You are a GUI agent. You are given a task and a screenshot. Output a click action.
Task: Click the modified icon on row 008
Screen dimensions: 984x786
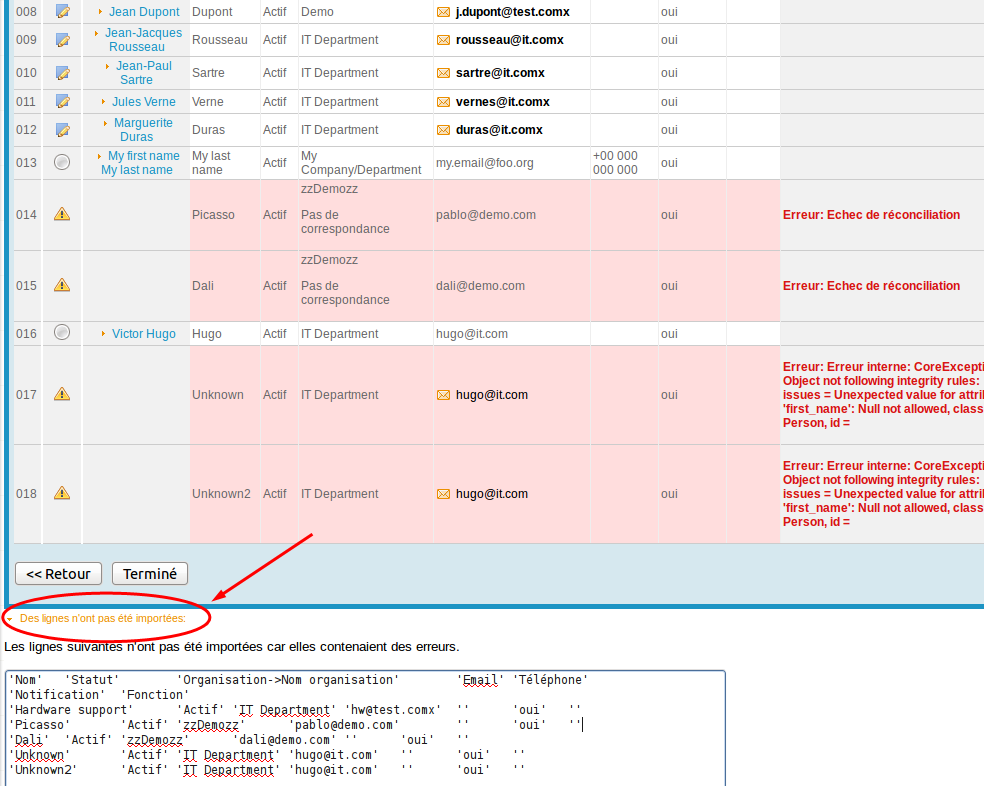pos(62,12)
